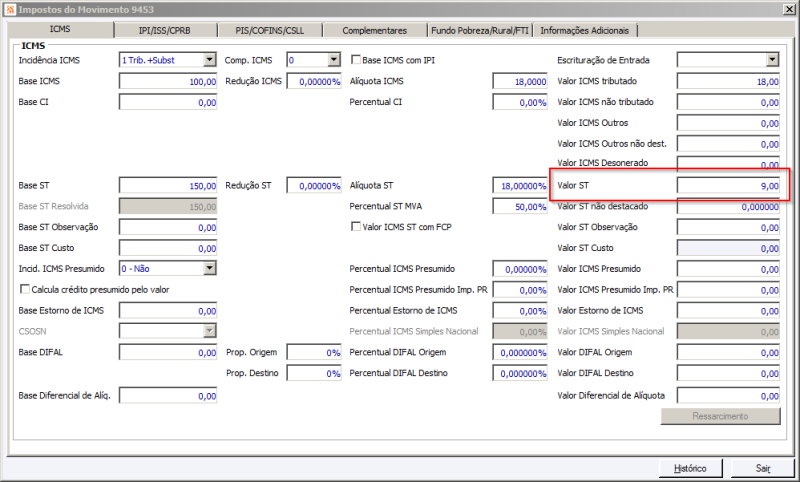Screen dimensions: 800x482
Task: Edit the Alíquota ICMS field
Action: pos(520,81)
